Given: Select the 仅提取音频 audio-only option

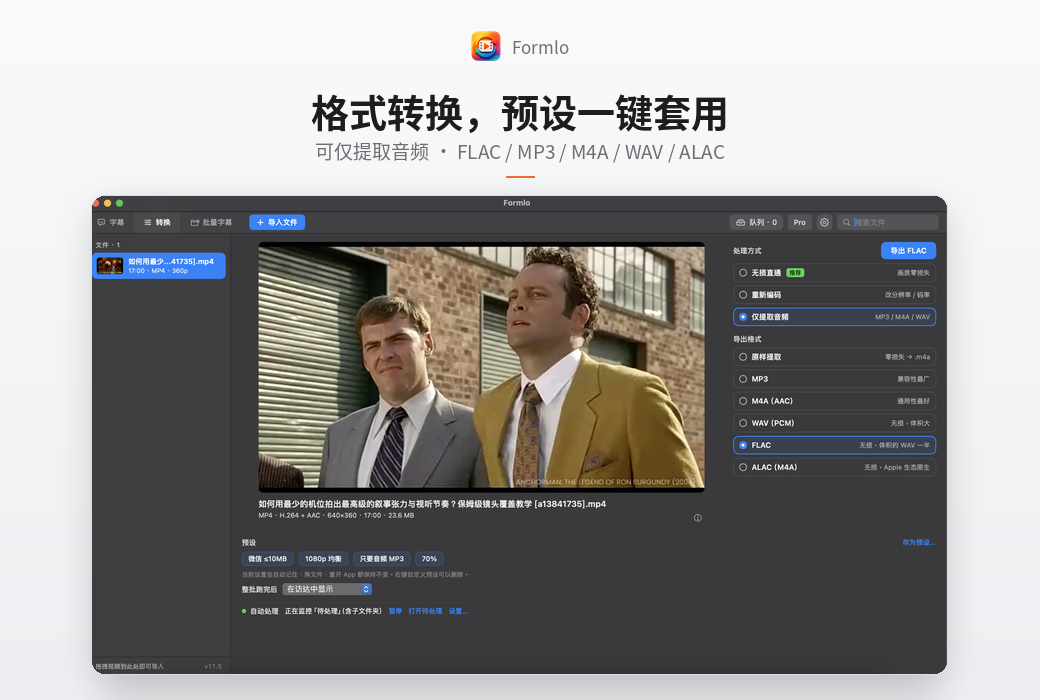Looking at the screenshot, I should pos(834,317).
